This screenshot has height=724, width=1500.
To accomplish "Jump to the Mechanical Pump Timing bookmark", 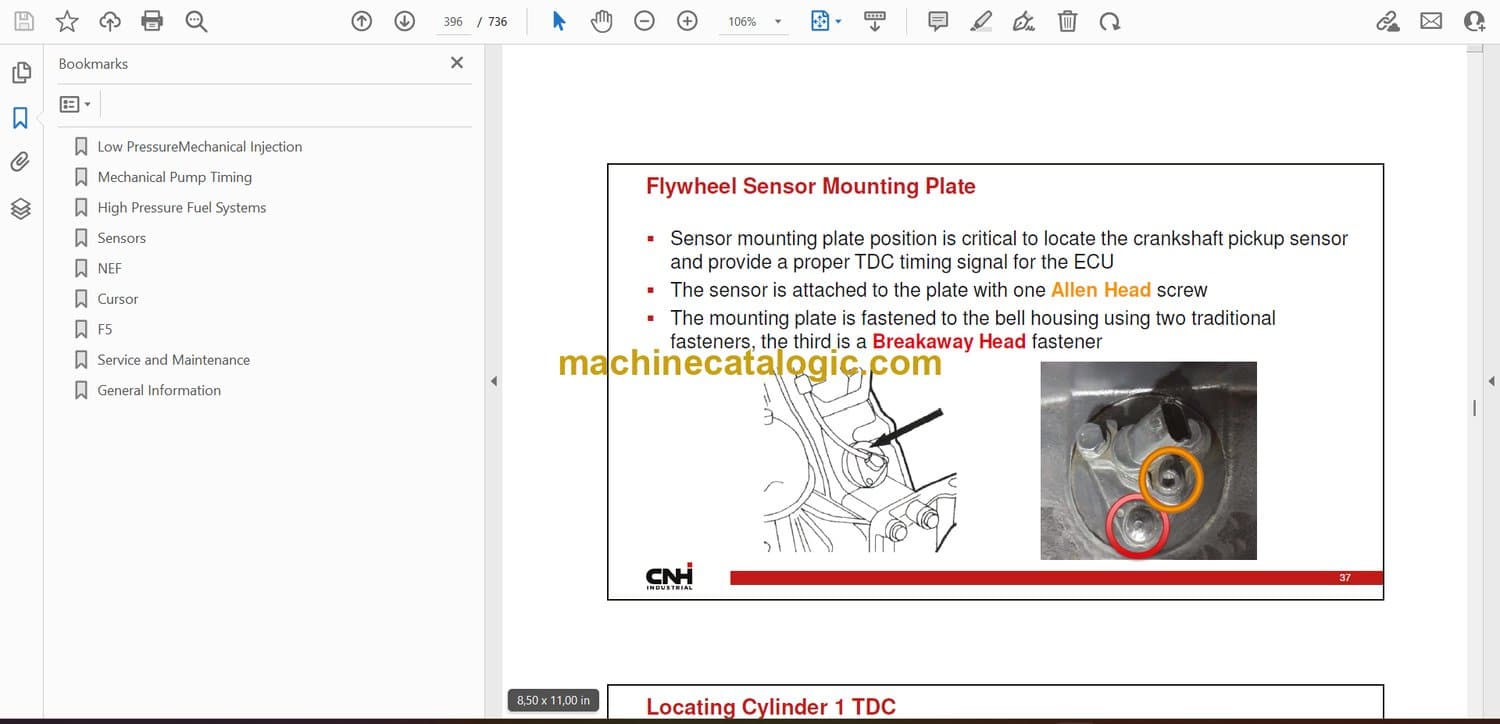I will (175, 177).
